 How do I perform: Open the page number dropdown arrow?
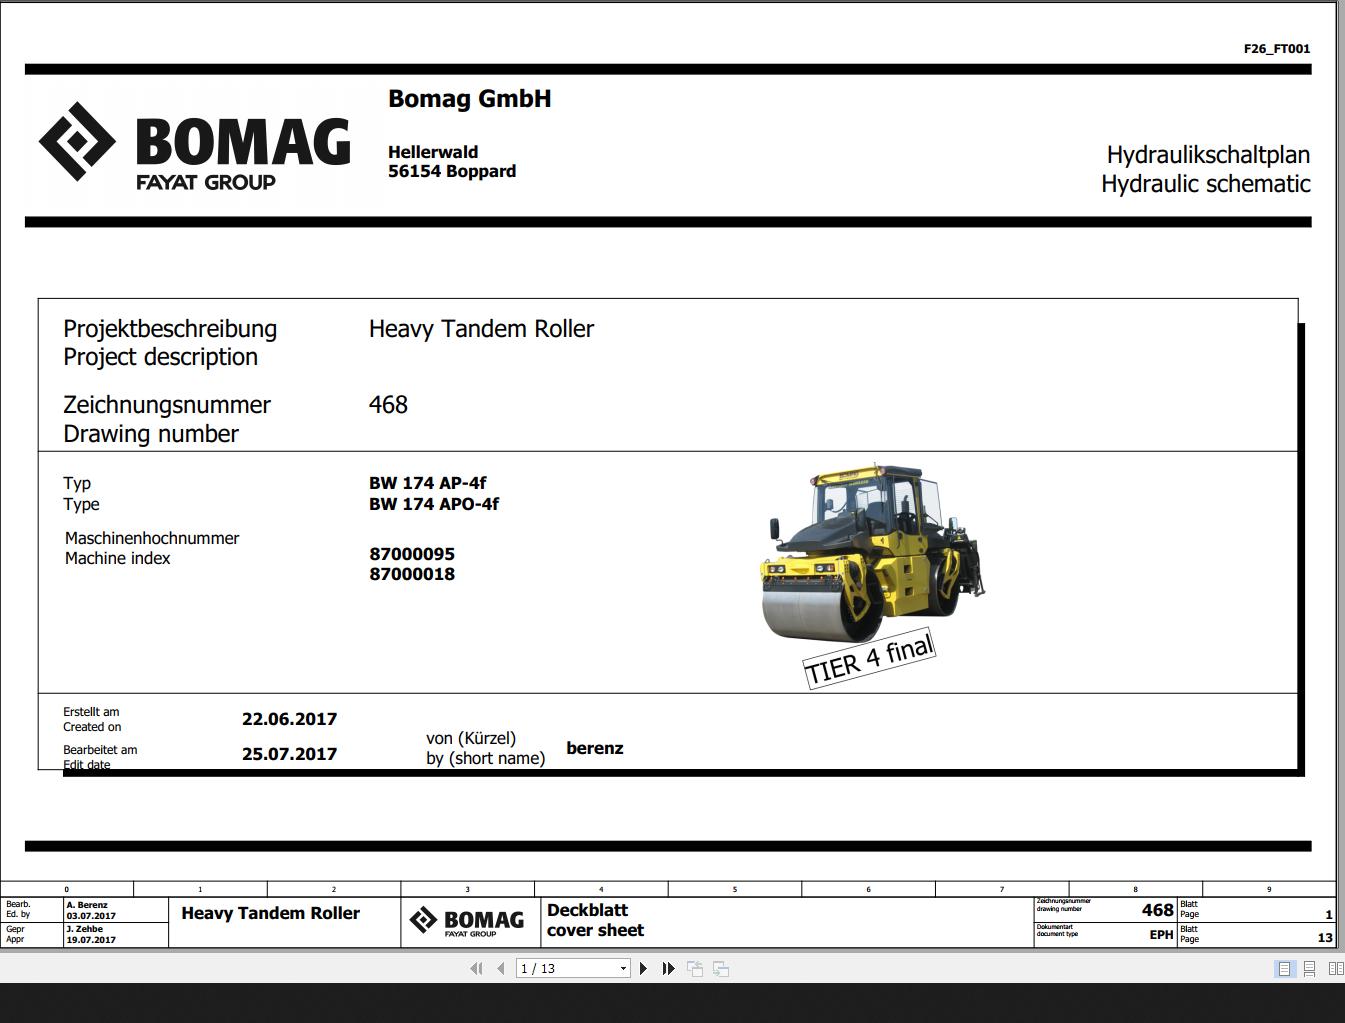(x=623, y=968)
